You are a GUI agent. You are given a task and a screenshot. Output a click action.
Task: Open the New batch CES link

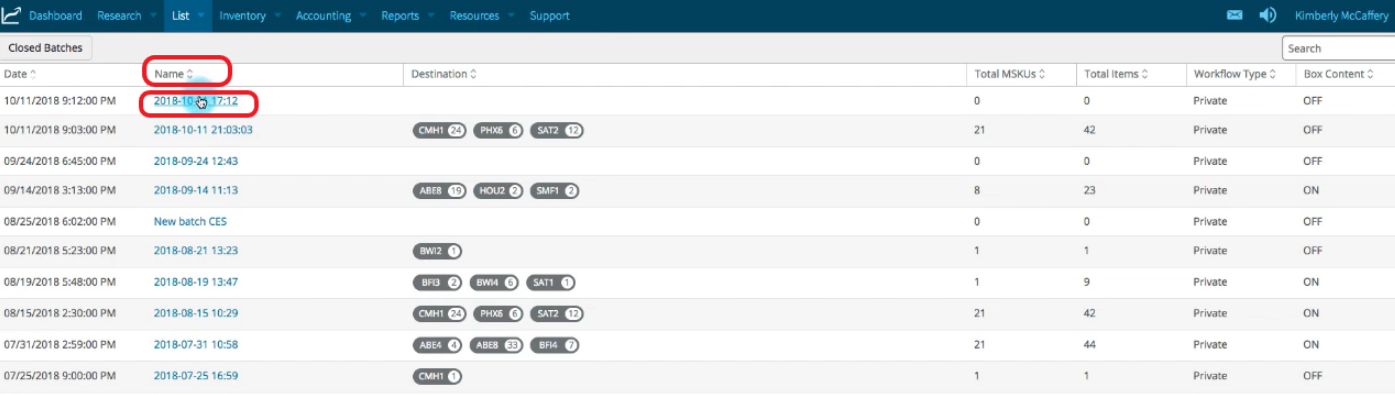(190, 222)
